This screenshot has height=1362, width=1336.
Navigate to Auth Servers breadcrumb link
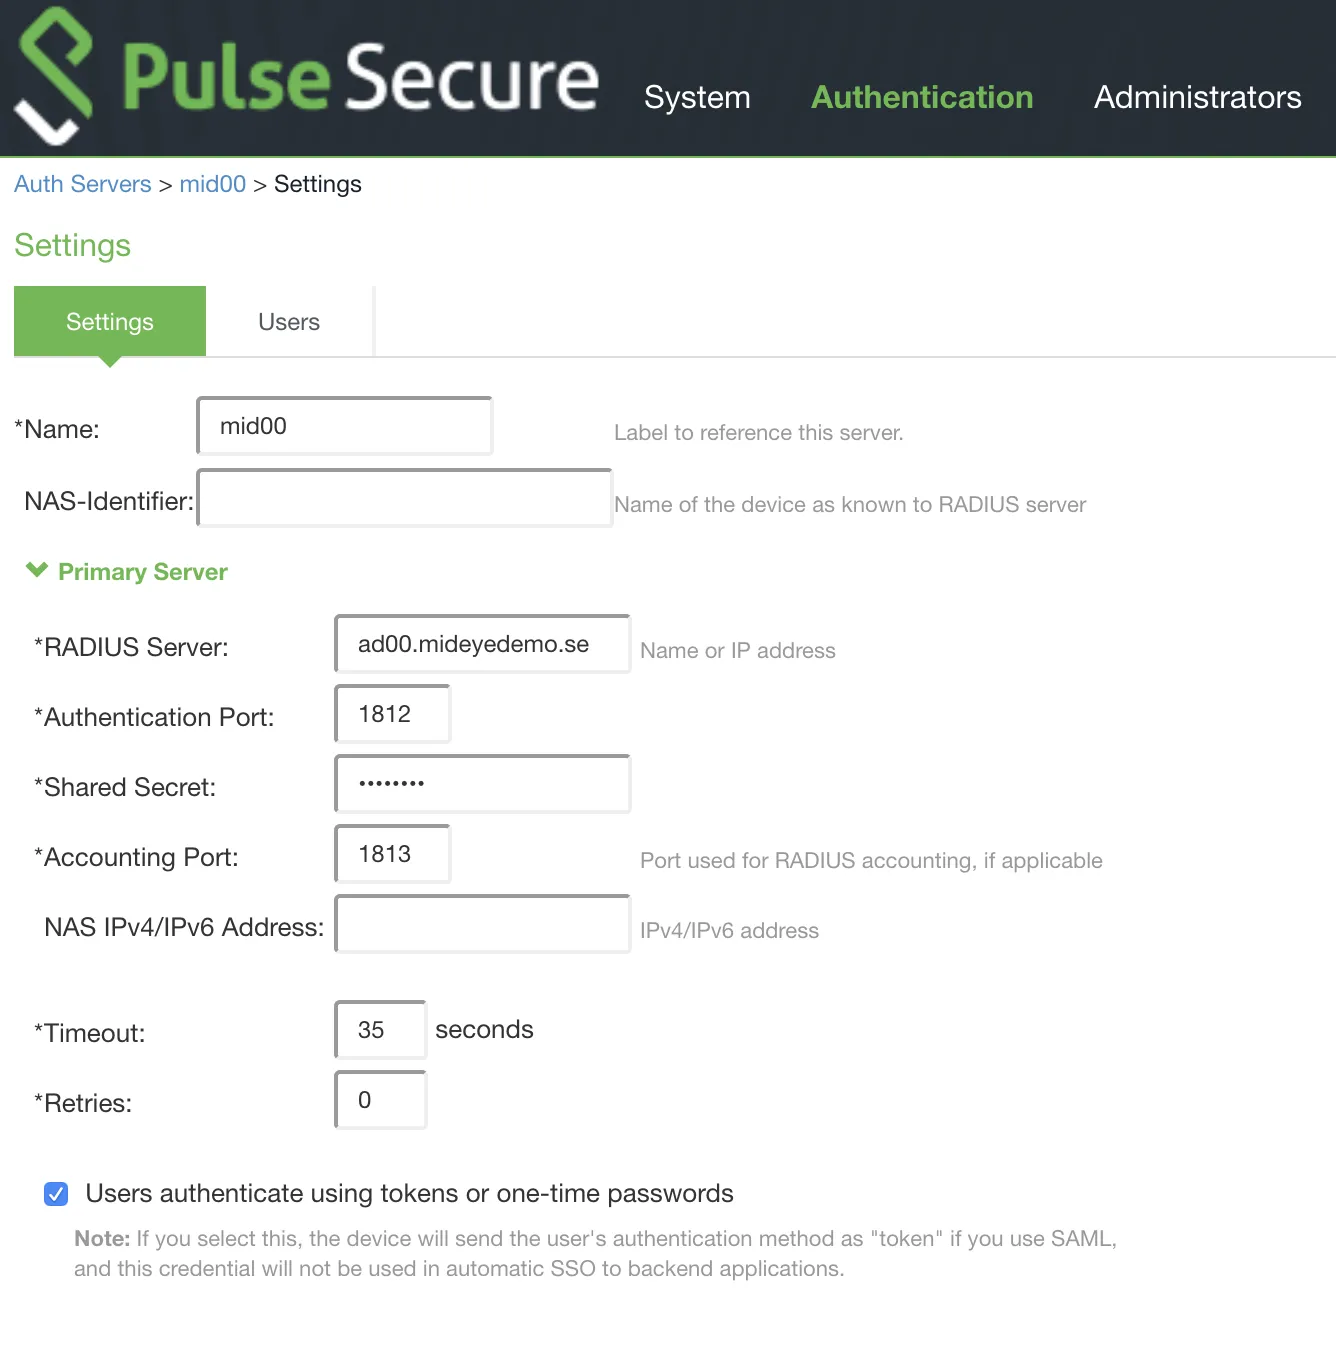coord(82,184)
